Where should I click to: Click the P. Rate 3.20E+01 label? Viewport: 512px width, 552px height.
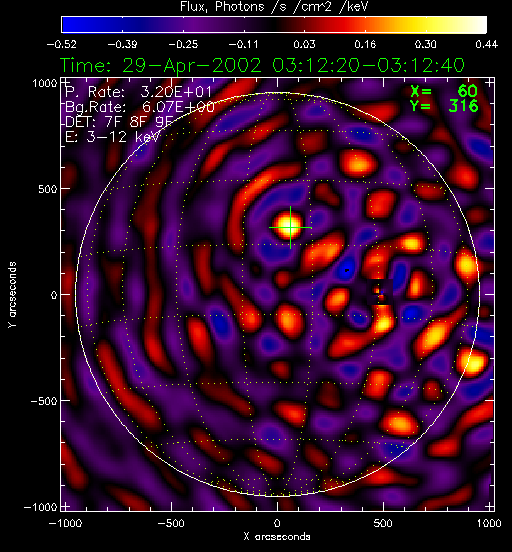(x=138, y=92)
